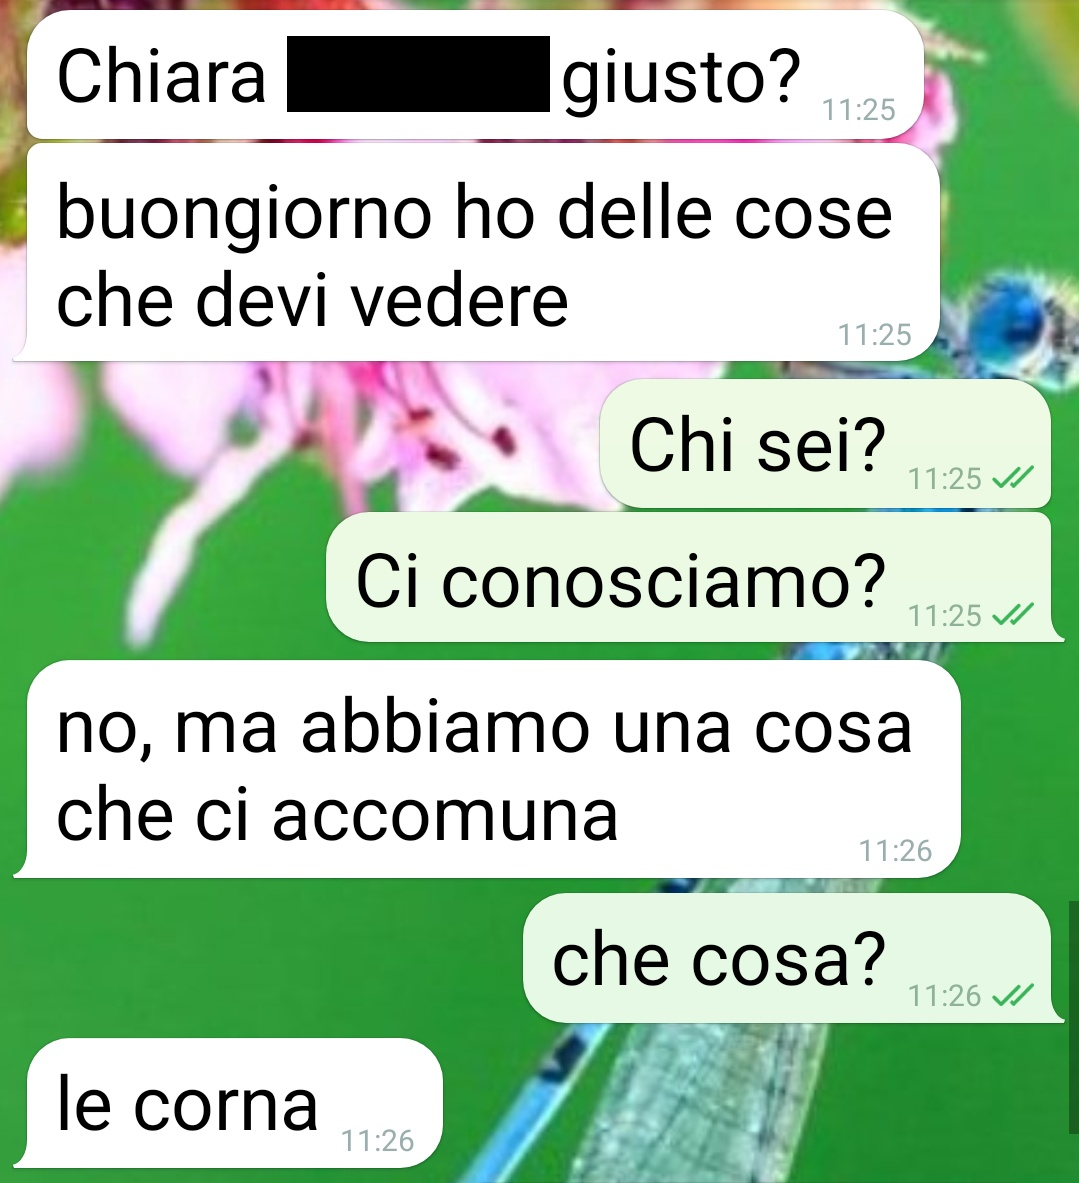Image resolution: width=1079 pixels, height=1183 pixels.
Task: Click the 11:25 timestamp under 'che devi vedere'
Action: coord(875,334)
